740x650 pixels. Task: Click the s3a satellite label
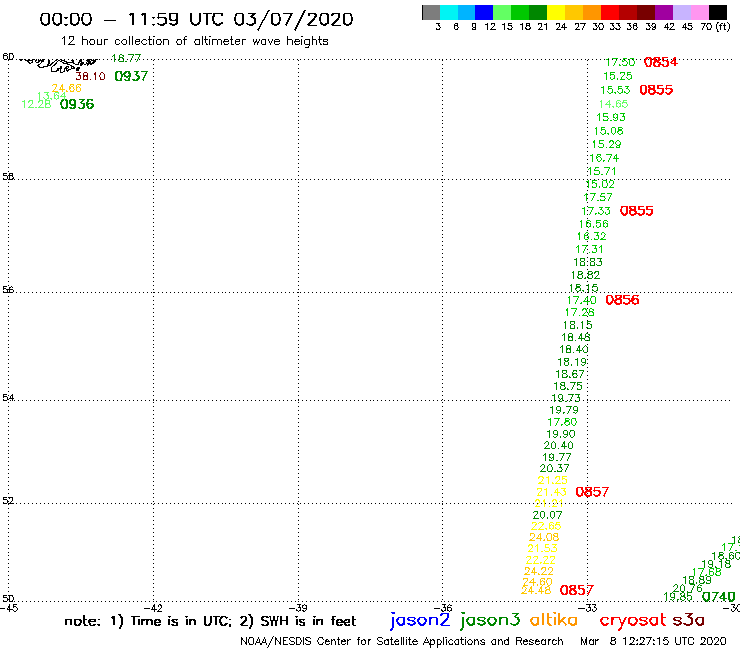[x=688, y=620]
